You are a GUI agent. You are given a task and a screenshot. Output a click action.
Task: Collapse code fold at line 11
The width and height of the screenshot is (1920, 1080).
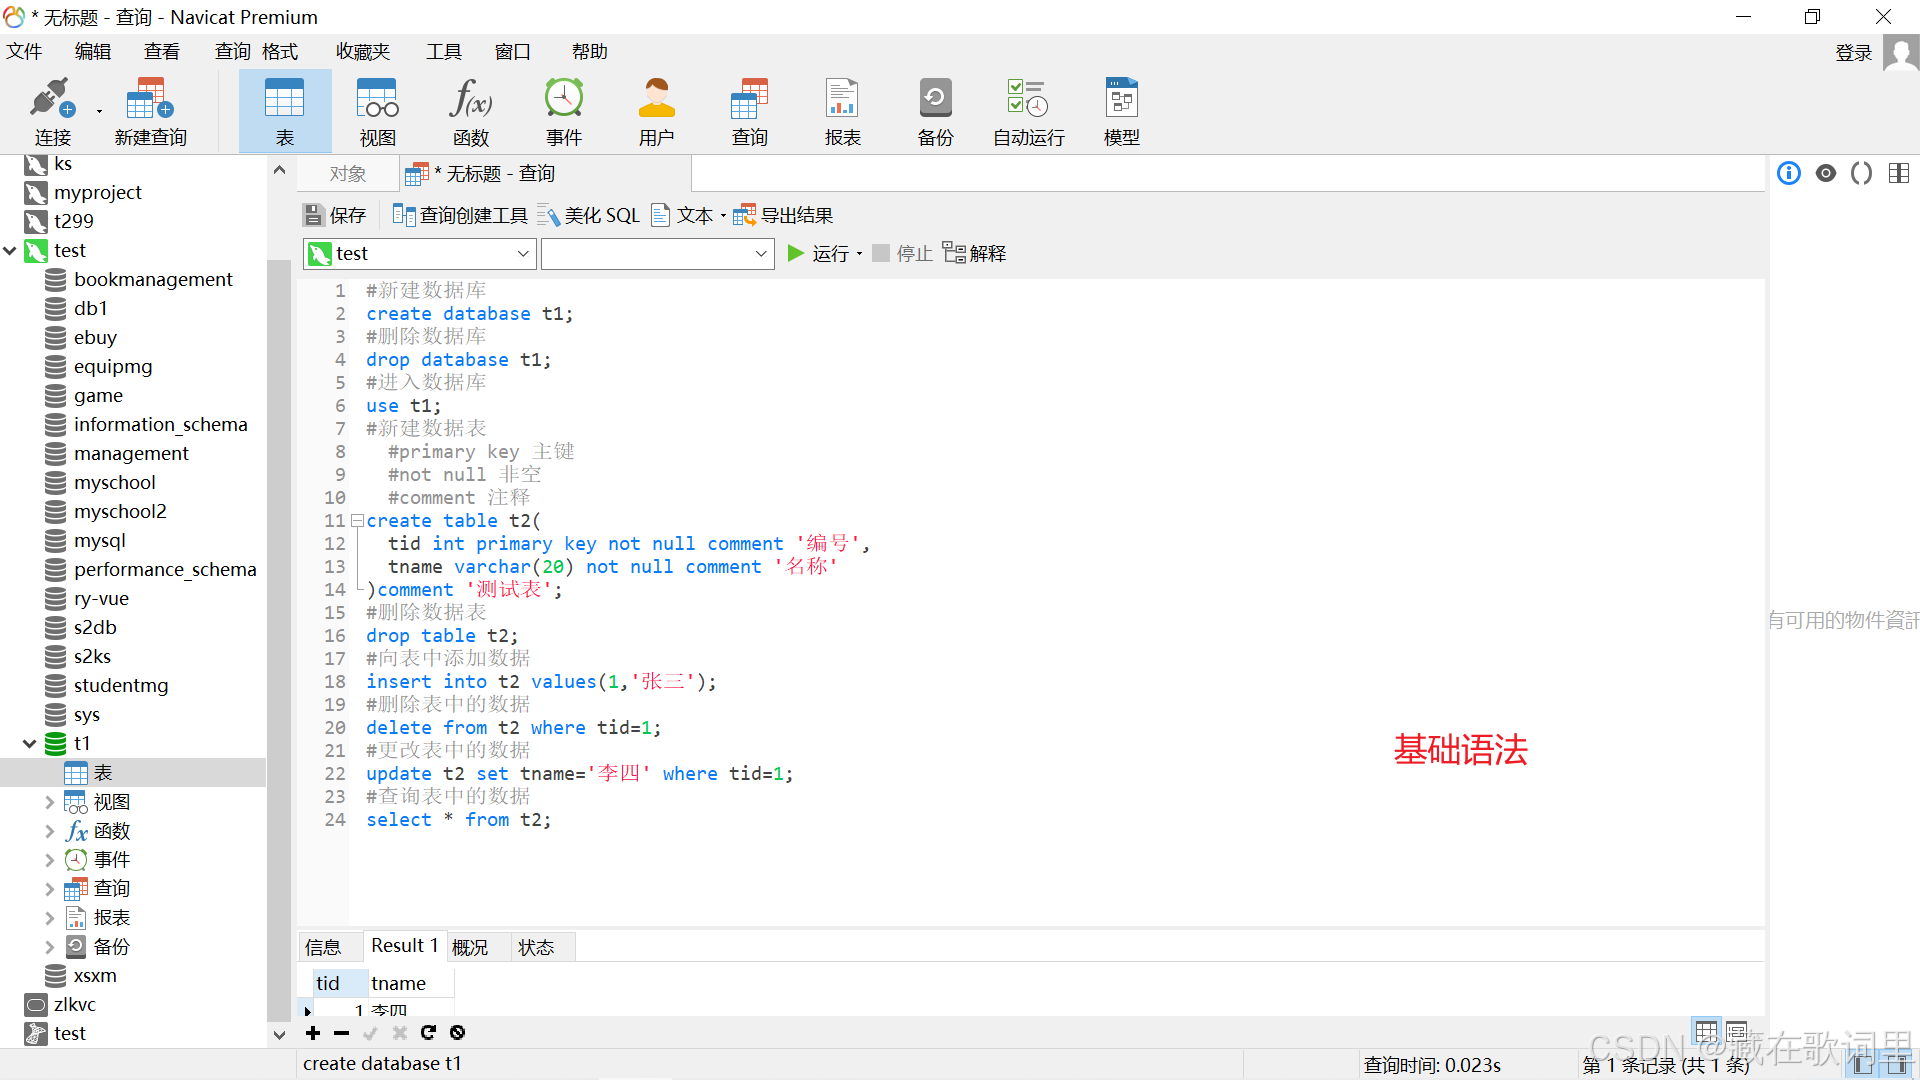point(357,521)
